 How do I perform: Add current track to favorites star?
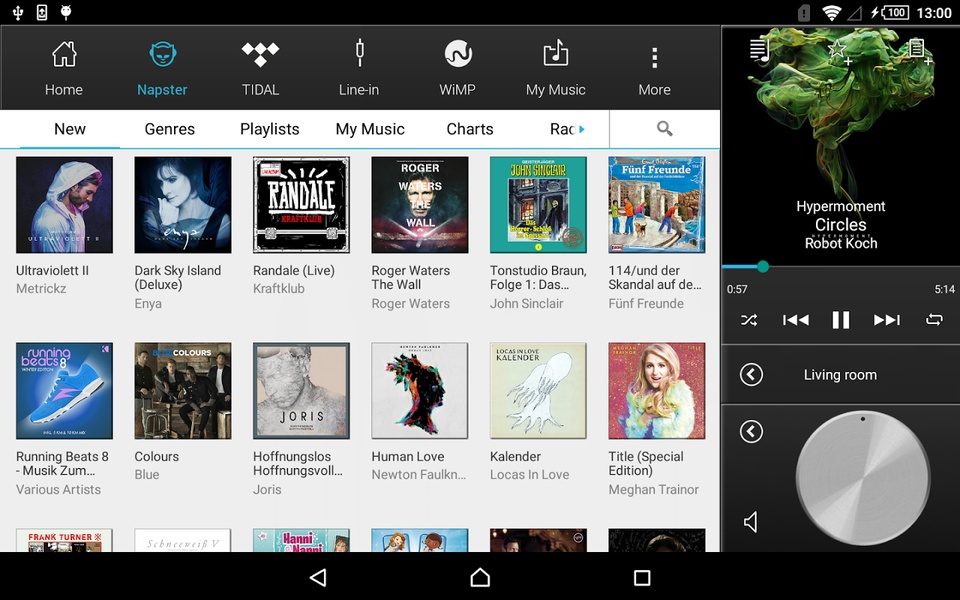838,51
